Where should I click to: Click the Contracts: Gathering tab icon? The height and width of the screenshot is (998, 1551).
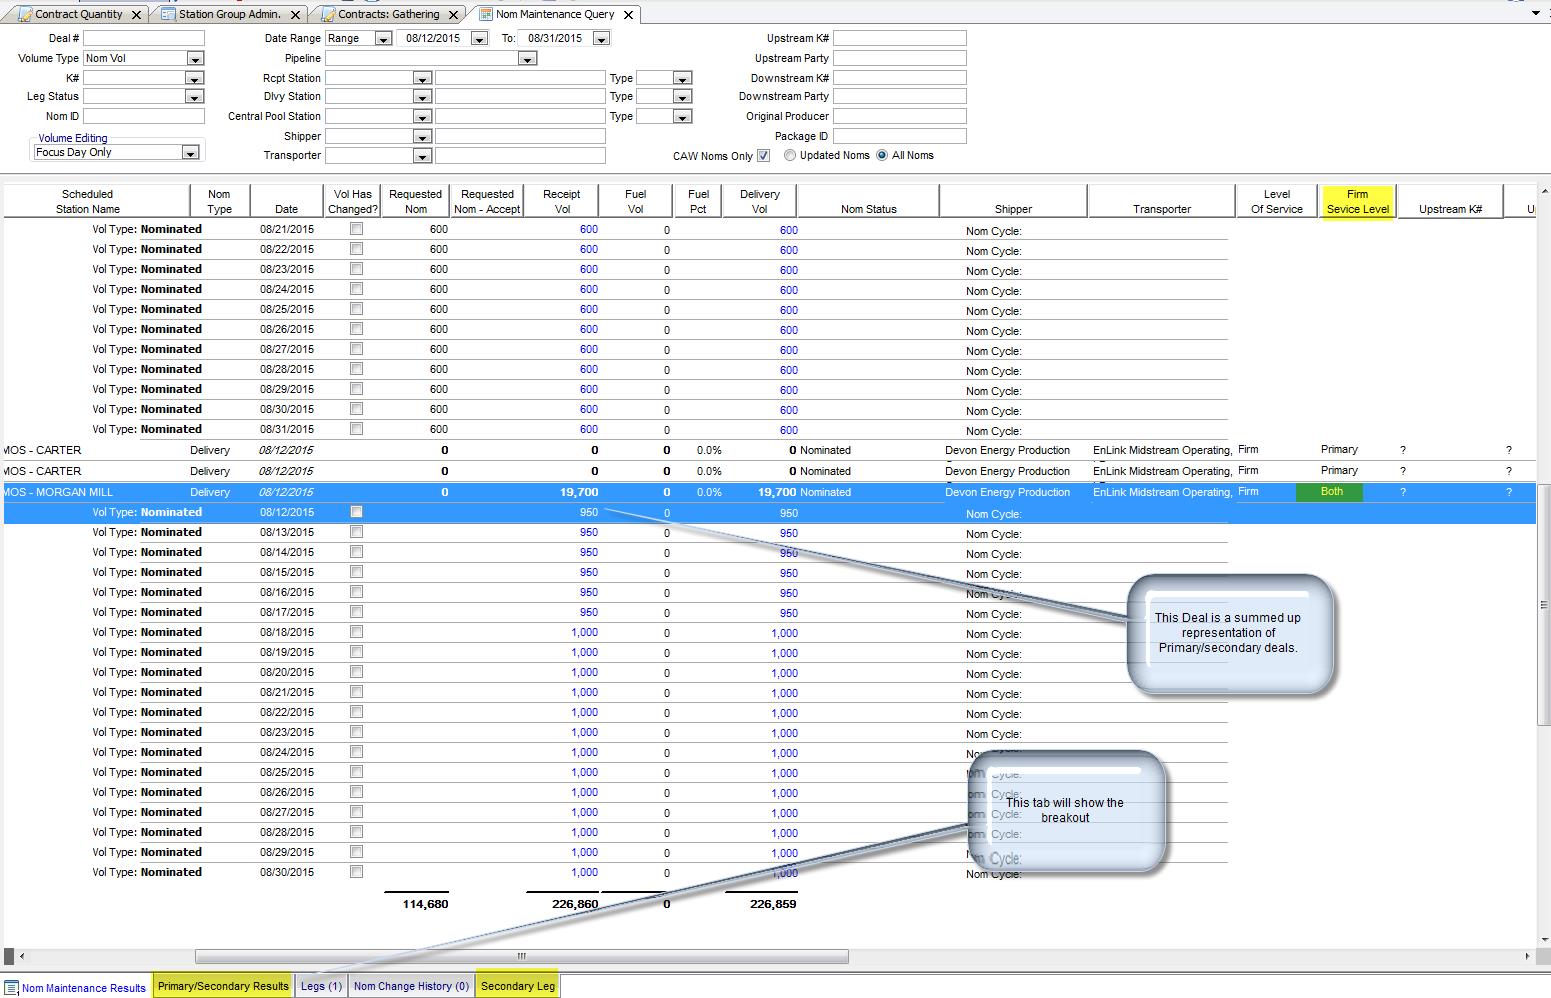pyautogui.click(x=327, y=14)
